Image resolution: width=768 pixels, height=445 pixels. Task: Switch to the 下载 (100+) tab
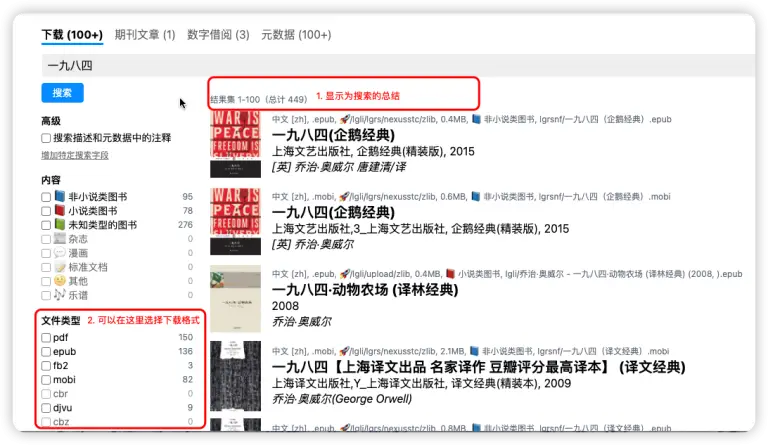pos(72,35)
